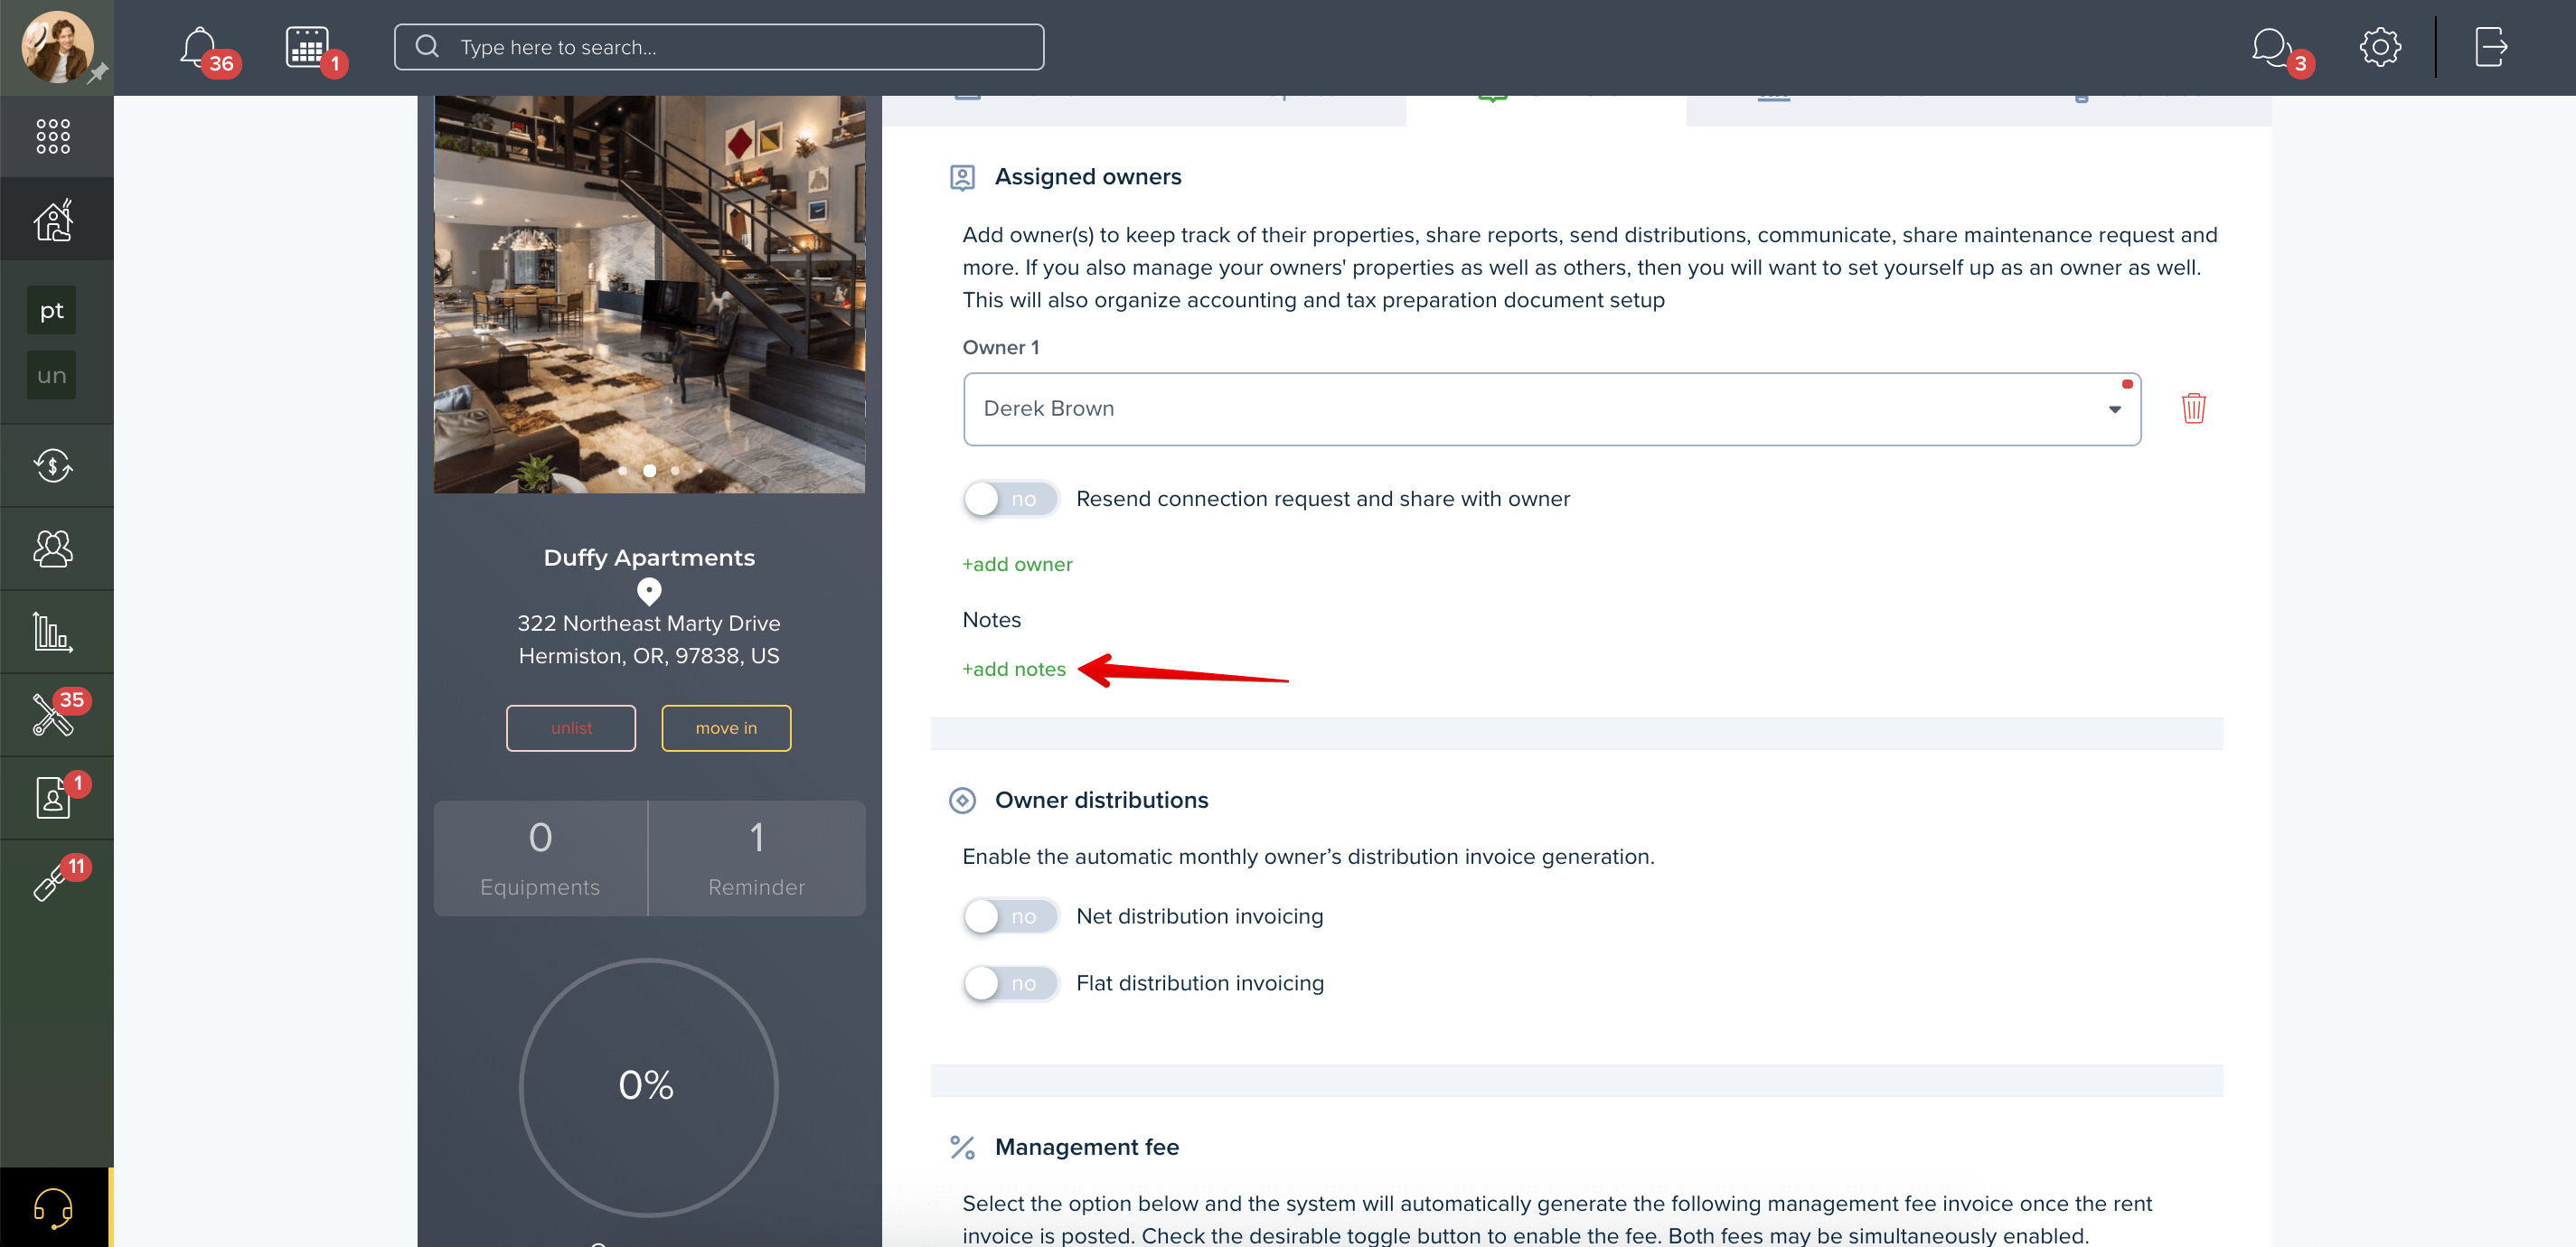Viewport: 2576px width, 1247px height.
Task: Open the reports chart icon in sidebar
Action: [53, 631]
